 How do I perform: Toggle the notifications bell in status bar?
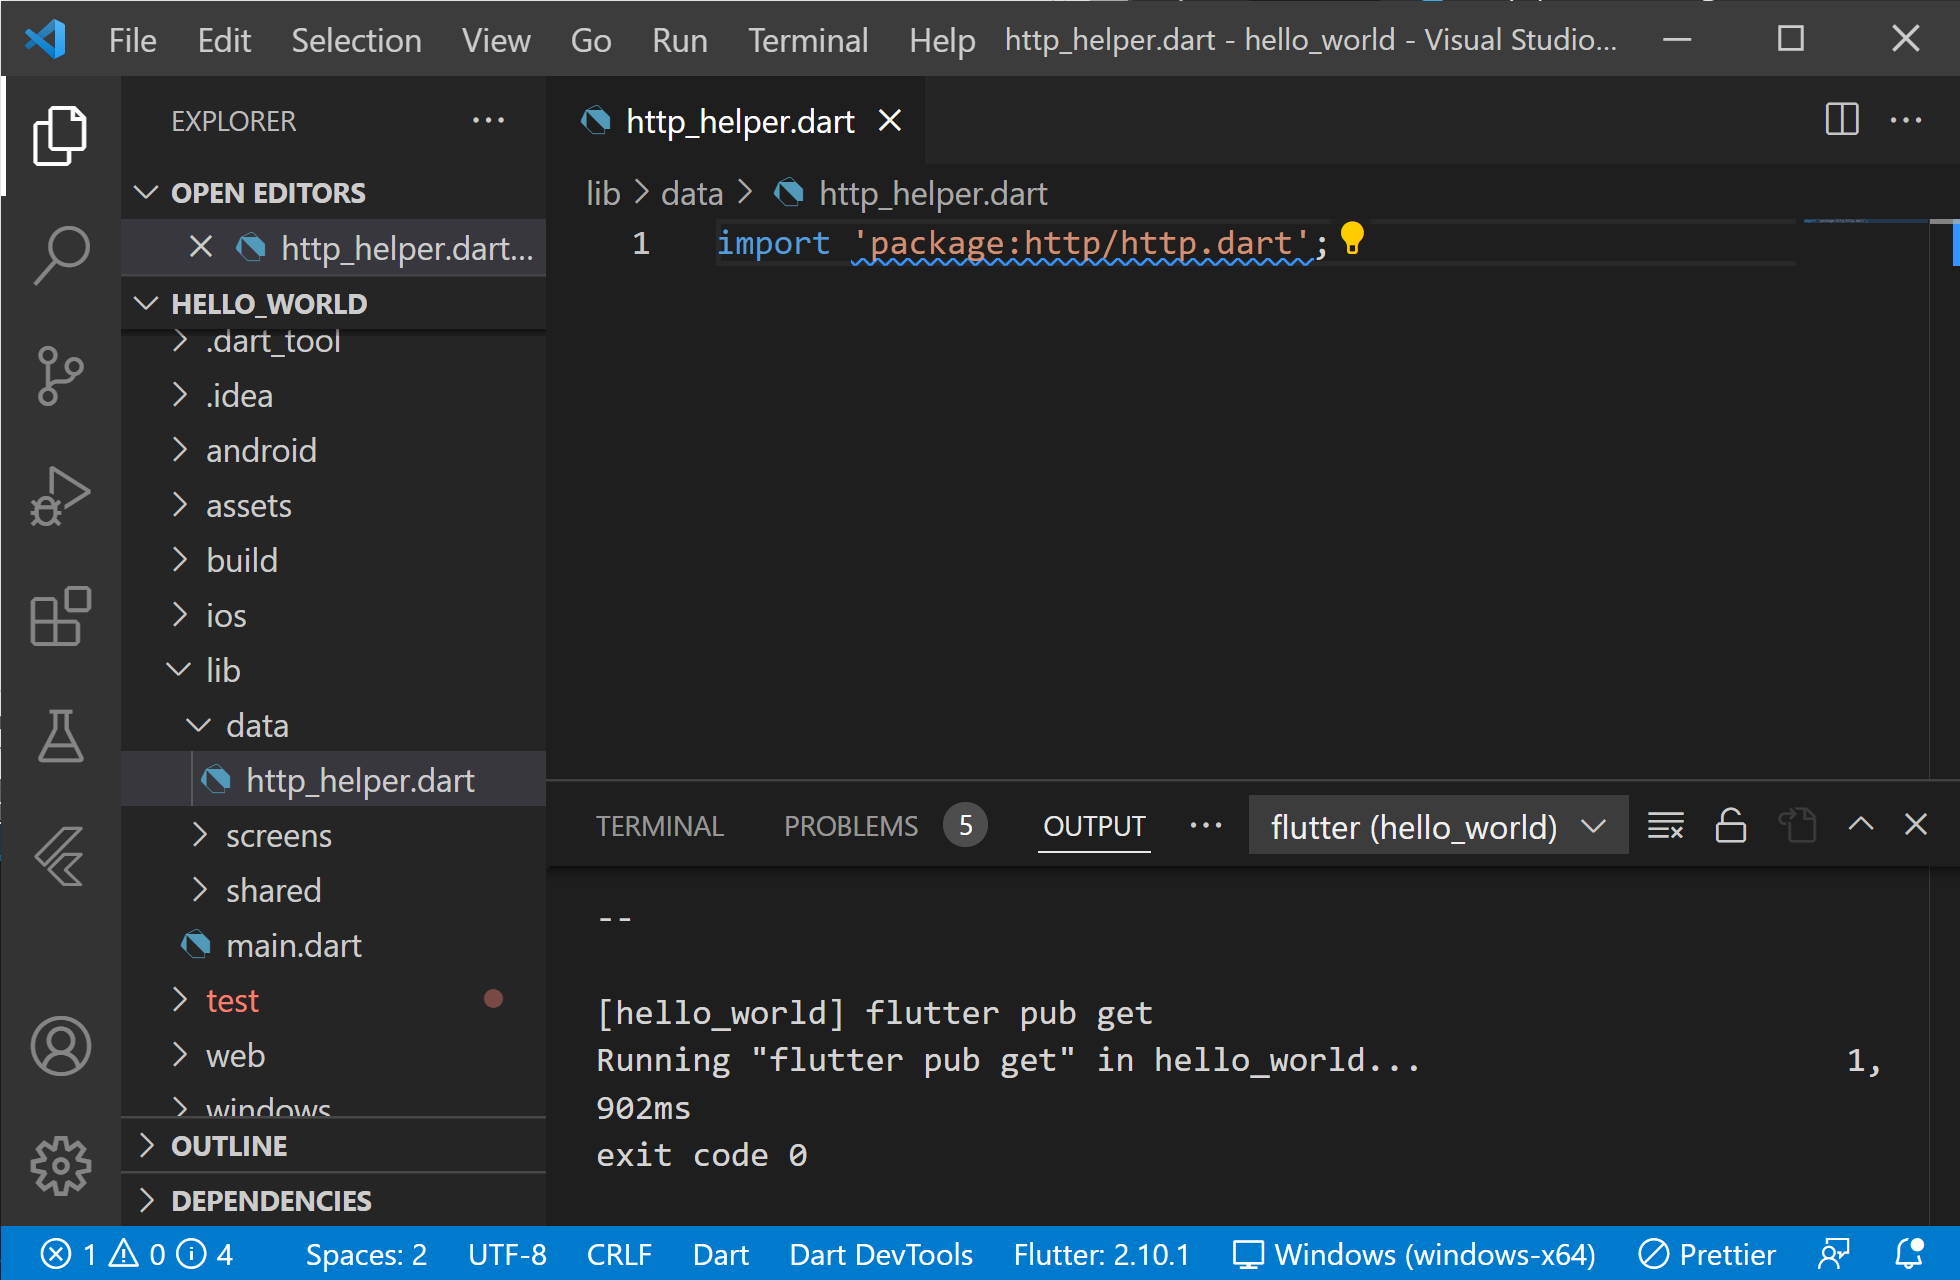(1909, 1254)
